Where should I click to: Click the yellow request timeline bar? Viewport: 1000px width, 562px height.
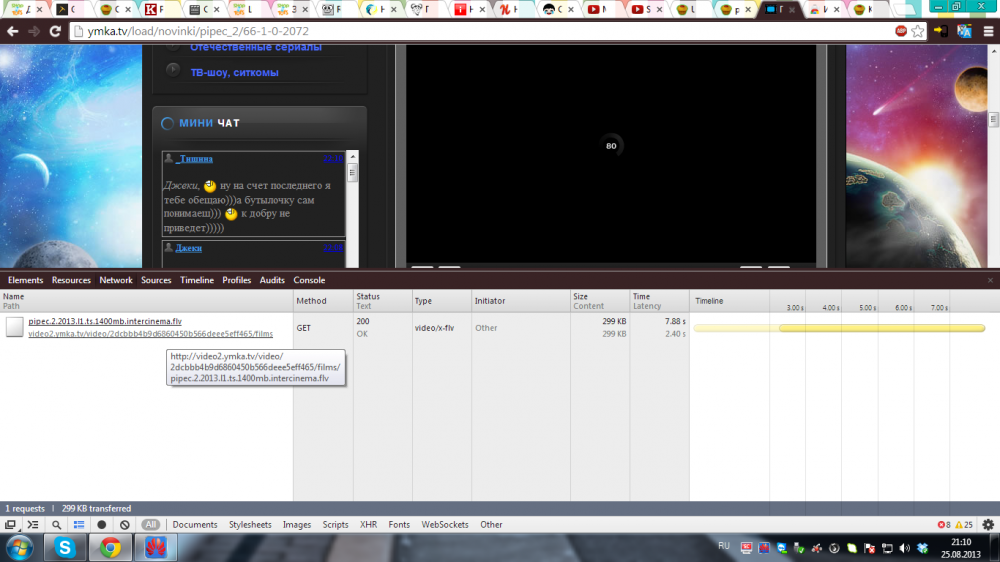[880, 328]
